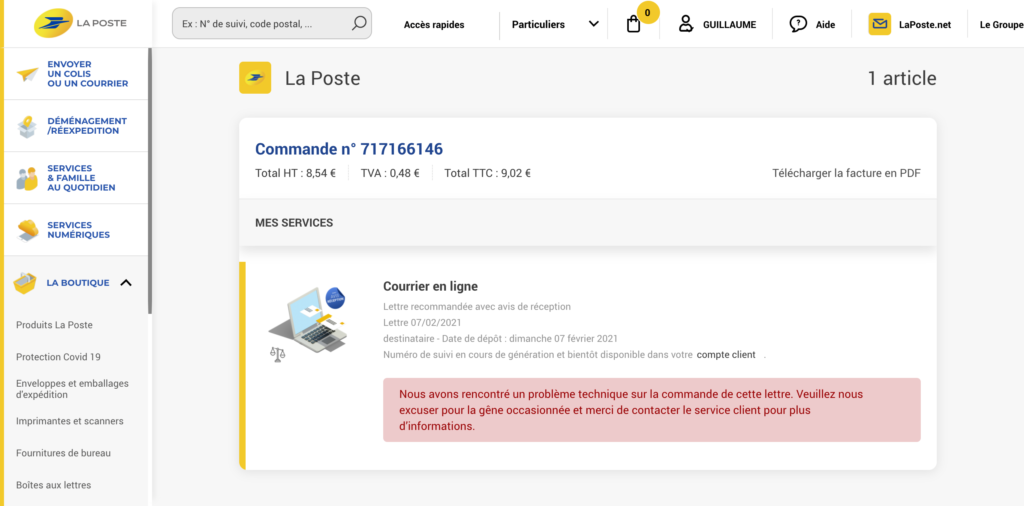
Task: Click the Aide link text
Action: [825, 25]
